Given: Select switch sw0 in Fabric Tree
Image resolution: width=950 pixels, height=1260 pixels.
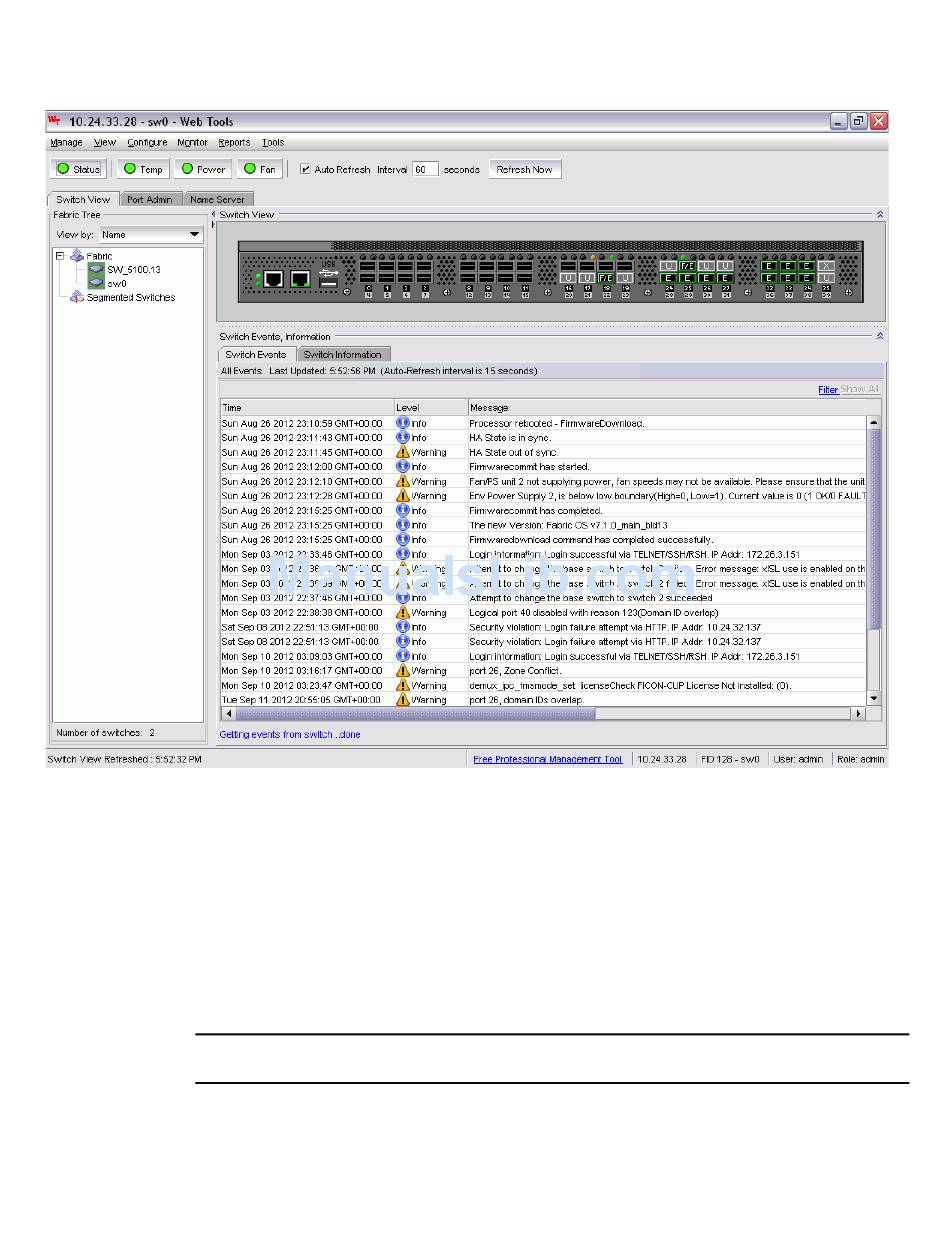Looking at the screenshot, I should 117,283.
